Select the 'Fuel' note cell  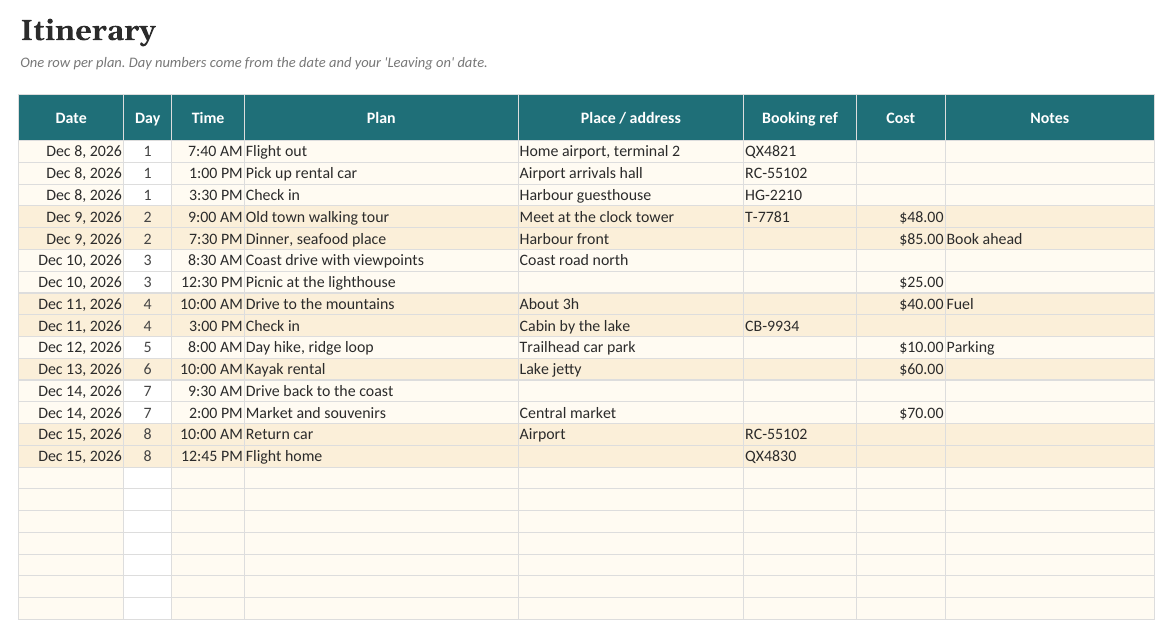pos(1050,304)
